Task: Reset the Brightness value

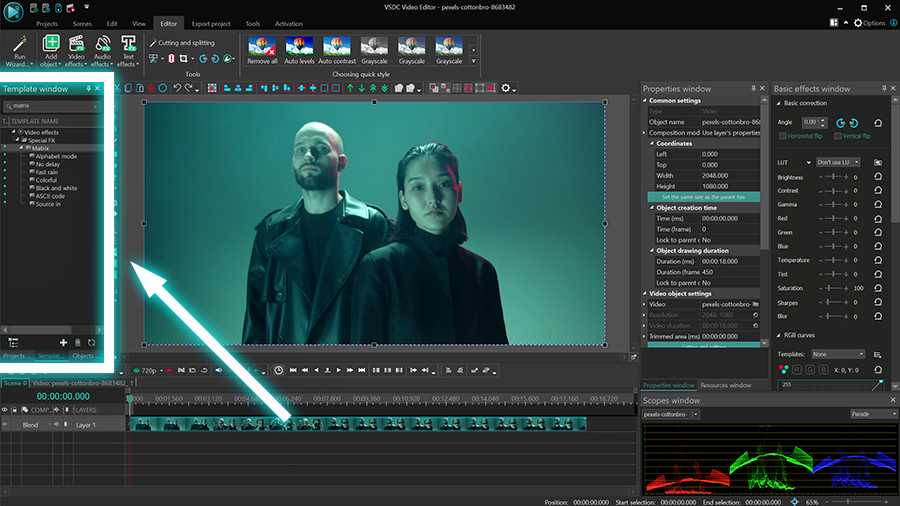Action: pos(877,177)
